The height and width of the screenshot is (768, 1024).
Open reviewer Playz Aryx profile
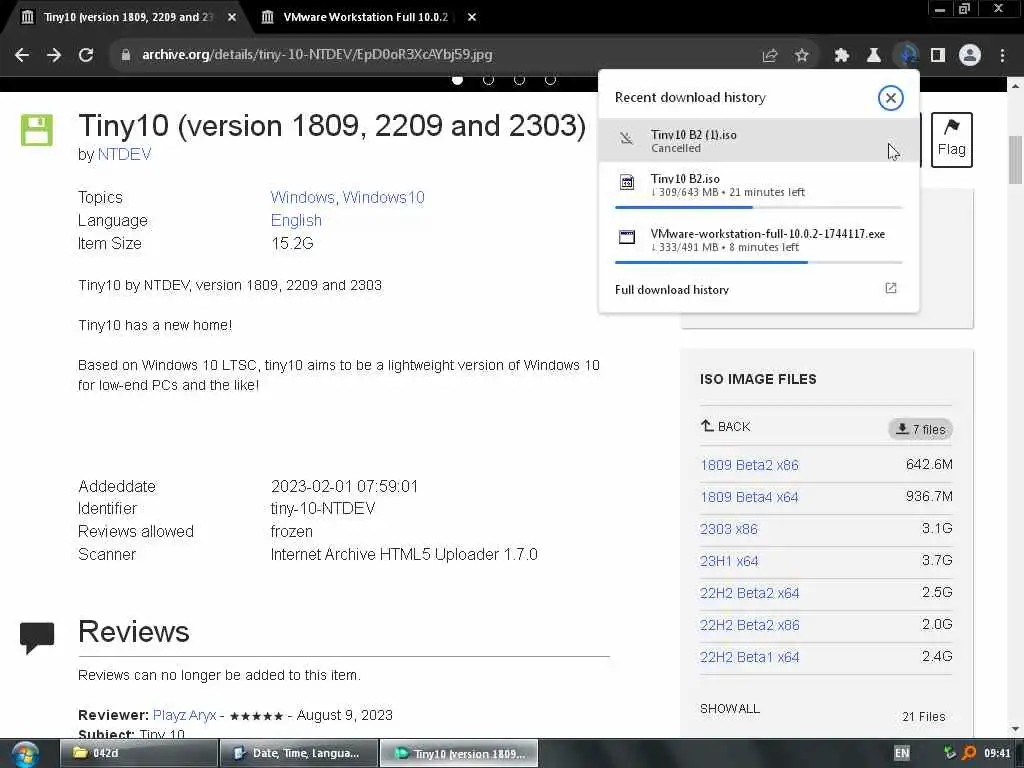[184, 715]
